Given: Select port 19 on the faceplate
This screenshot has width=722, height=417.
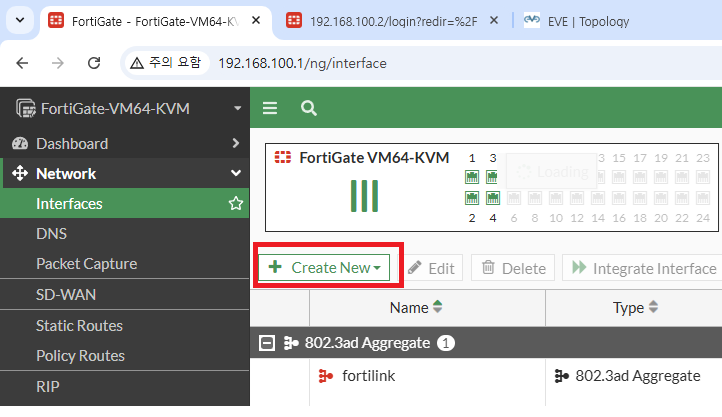Looking at the screenshot, I should (x=661, y=177).
